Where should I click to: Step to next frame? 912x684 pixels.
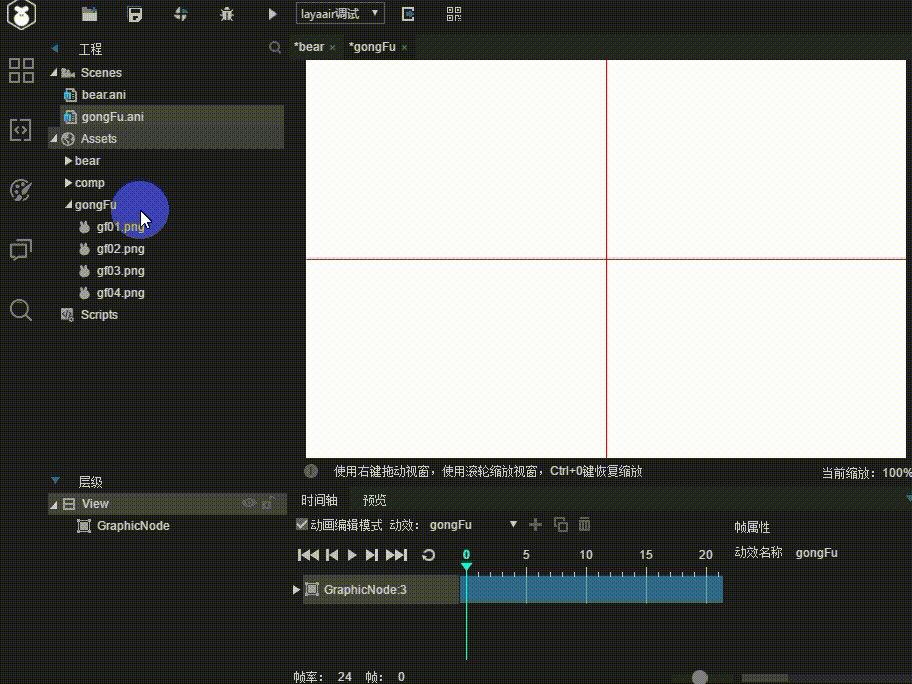click(372, 555)
